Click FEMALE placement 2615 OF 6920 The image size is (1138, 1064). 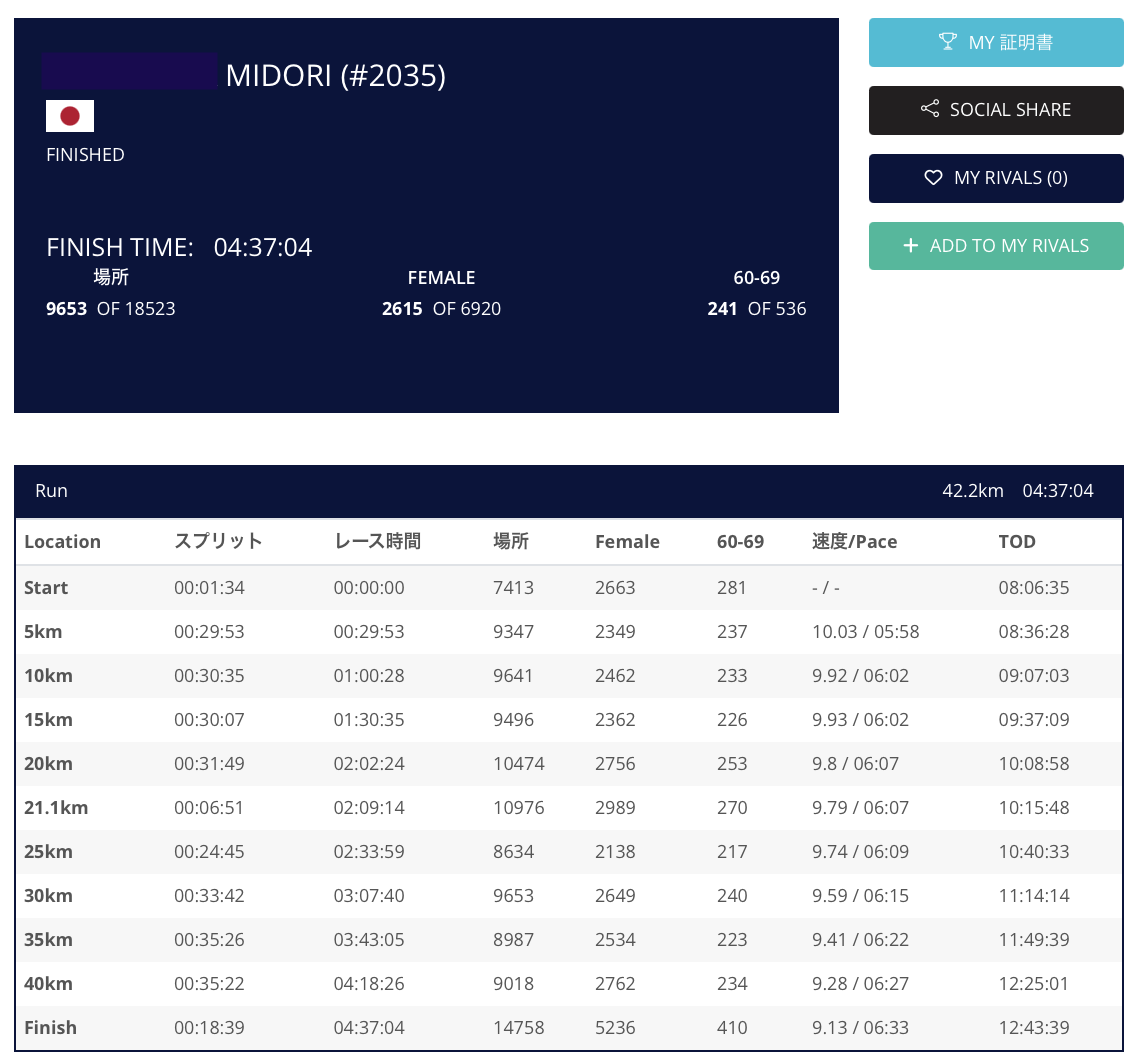click(441, 308)
